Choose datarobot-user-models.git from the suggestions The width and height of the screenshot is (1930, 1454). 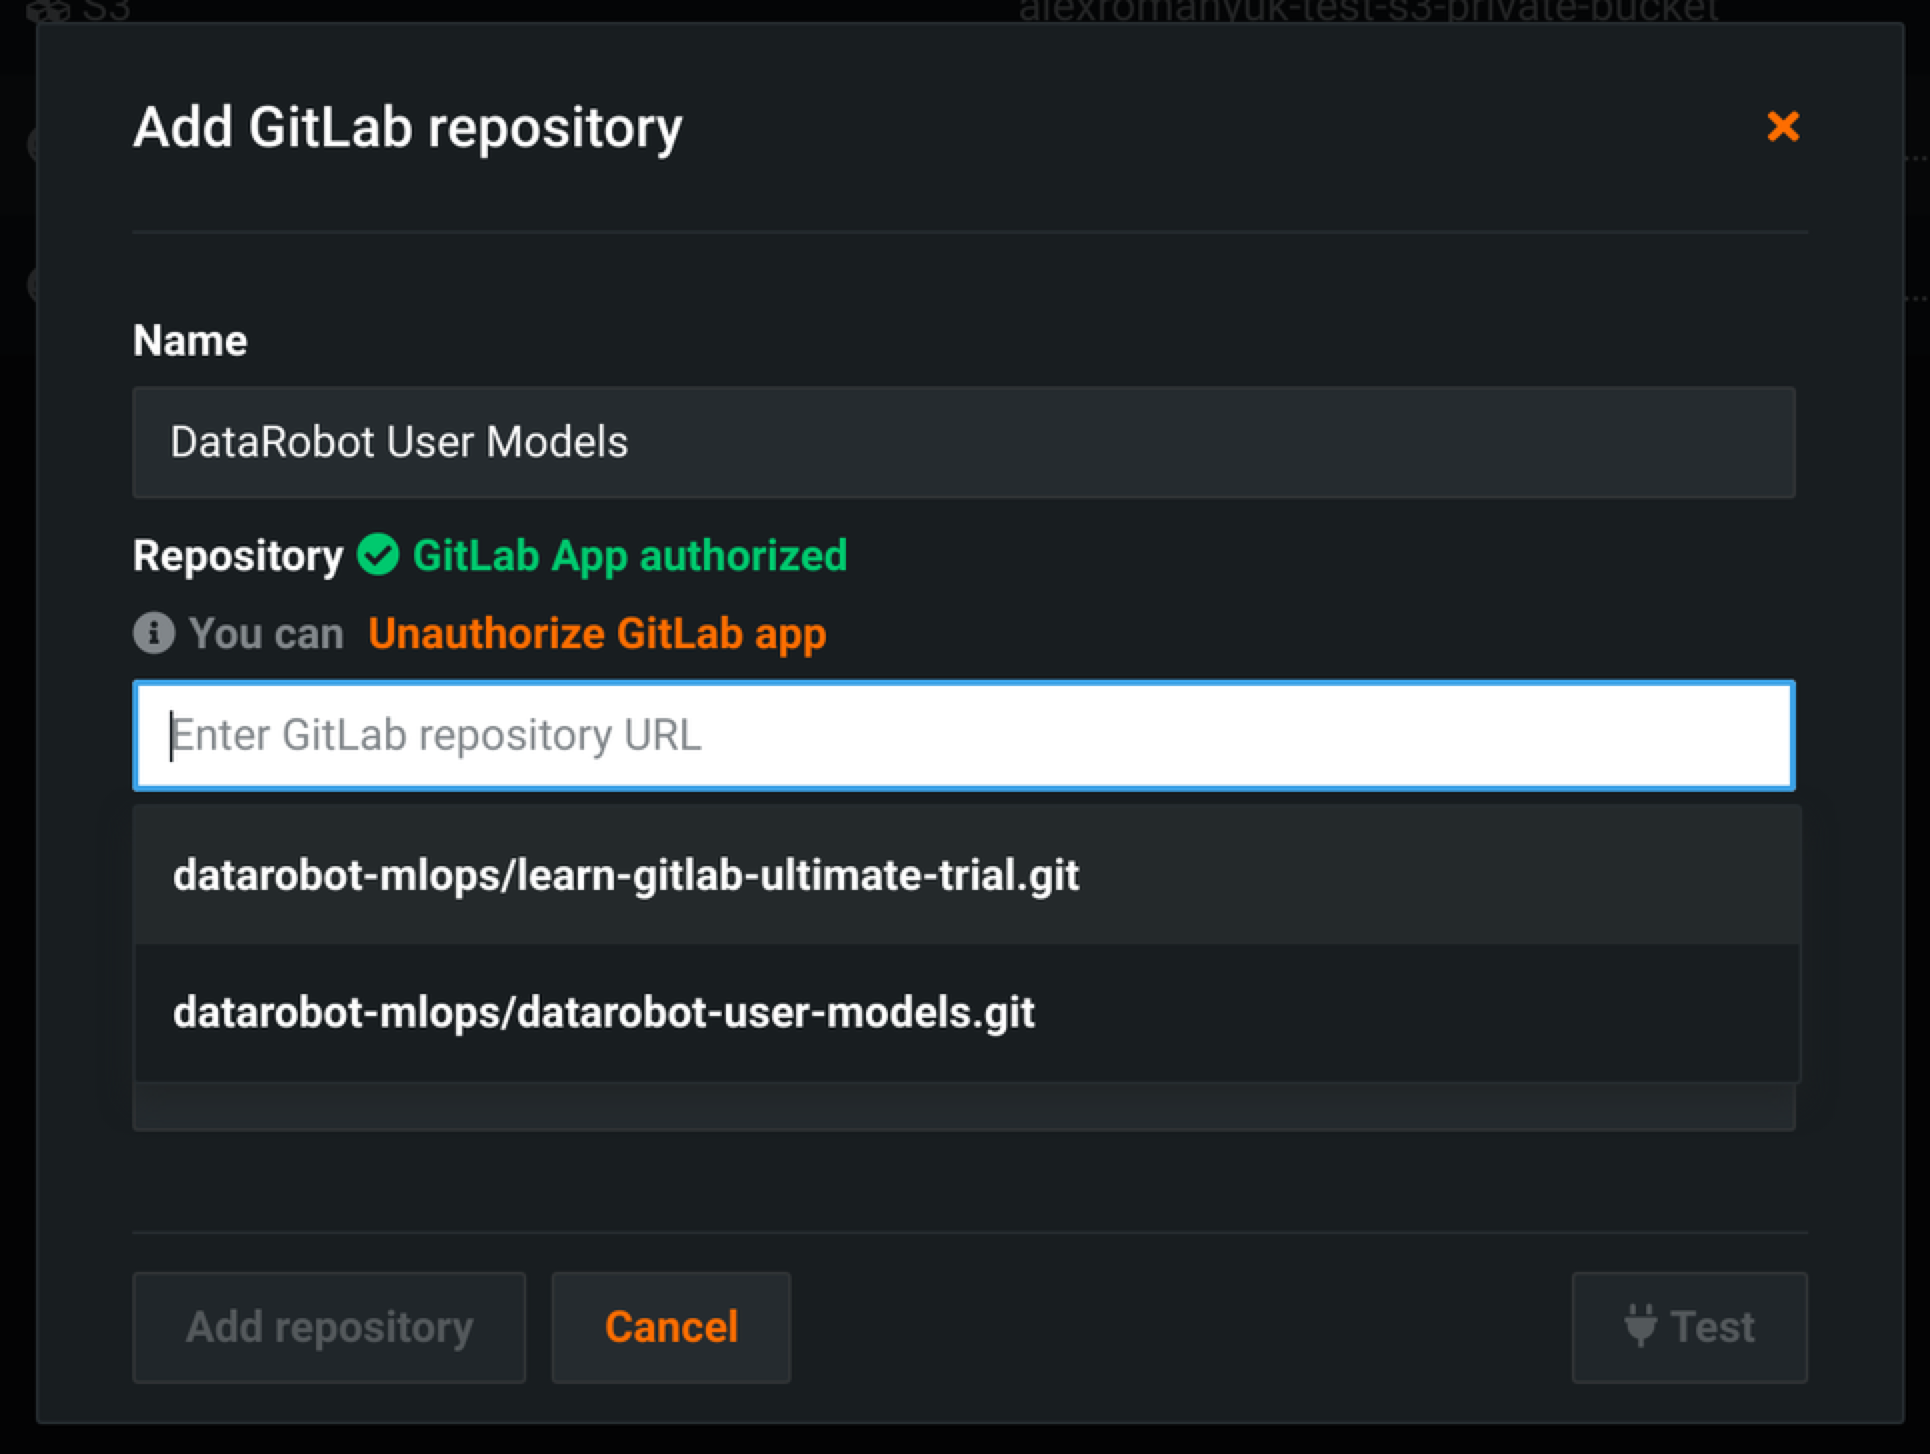[603, 1012]
